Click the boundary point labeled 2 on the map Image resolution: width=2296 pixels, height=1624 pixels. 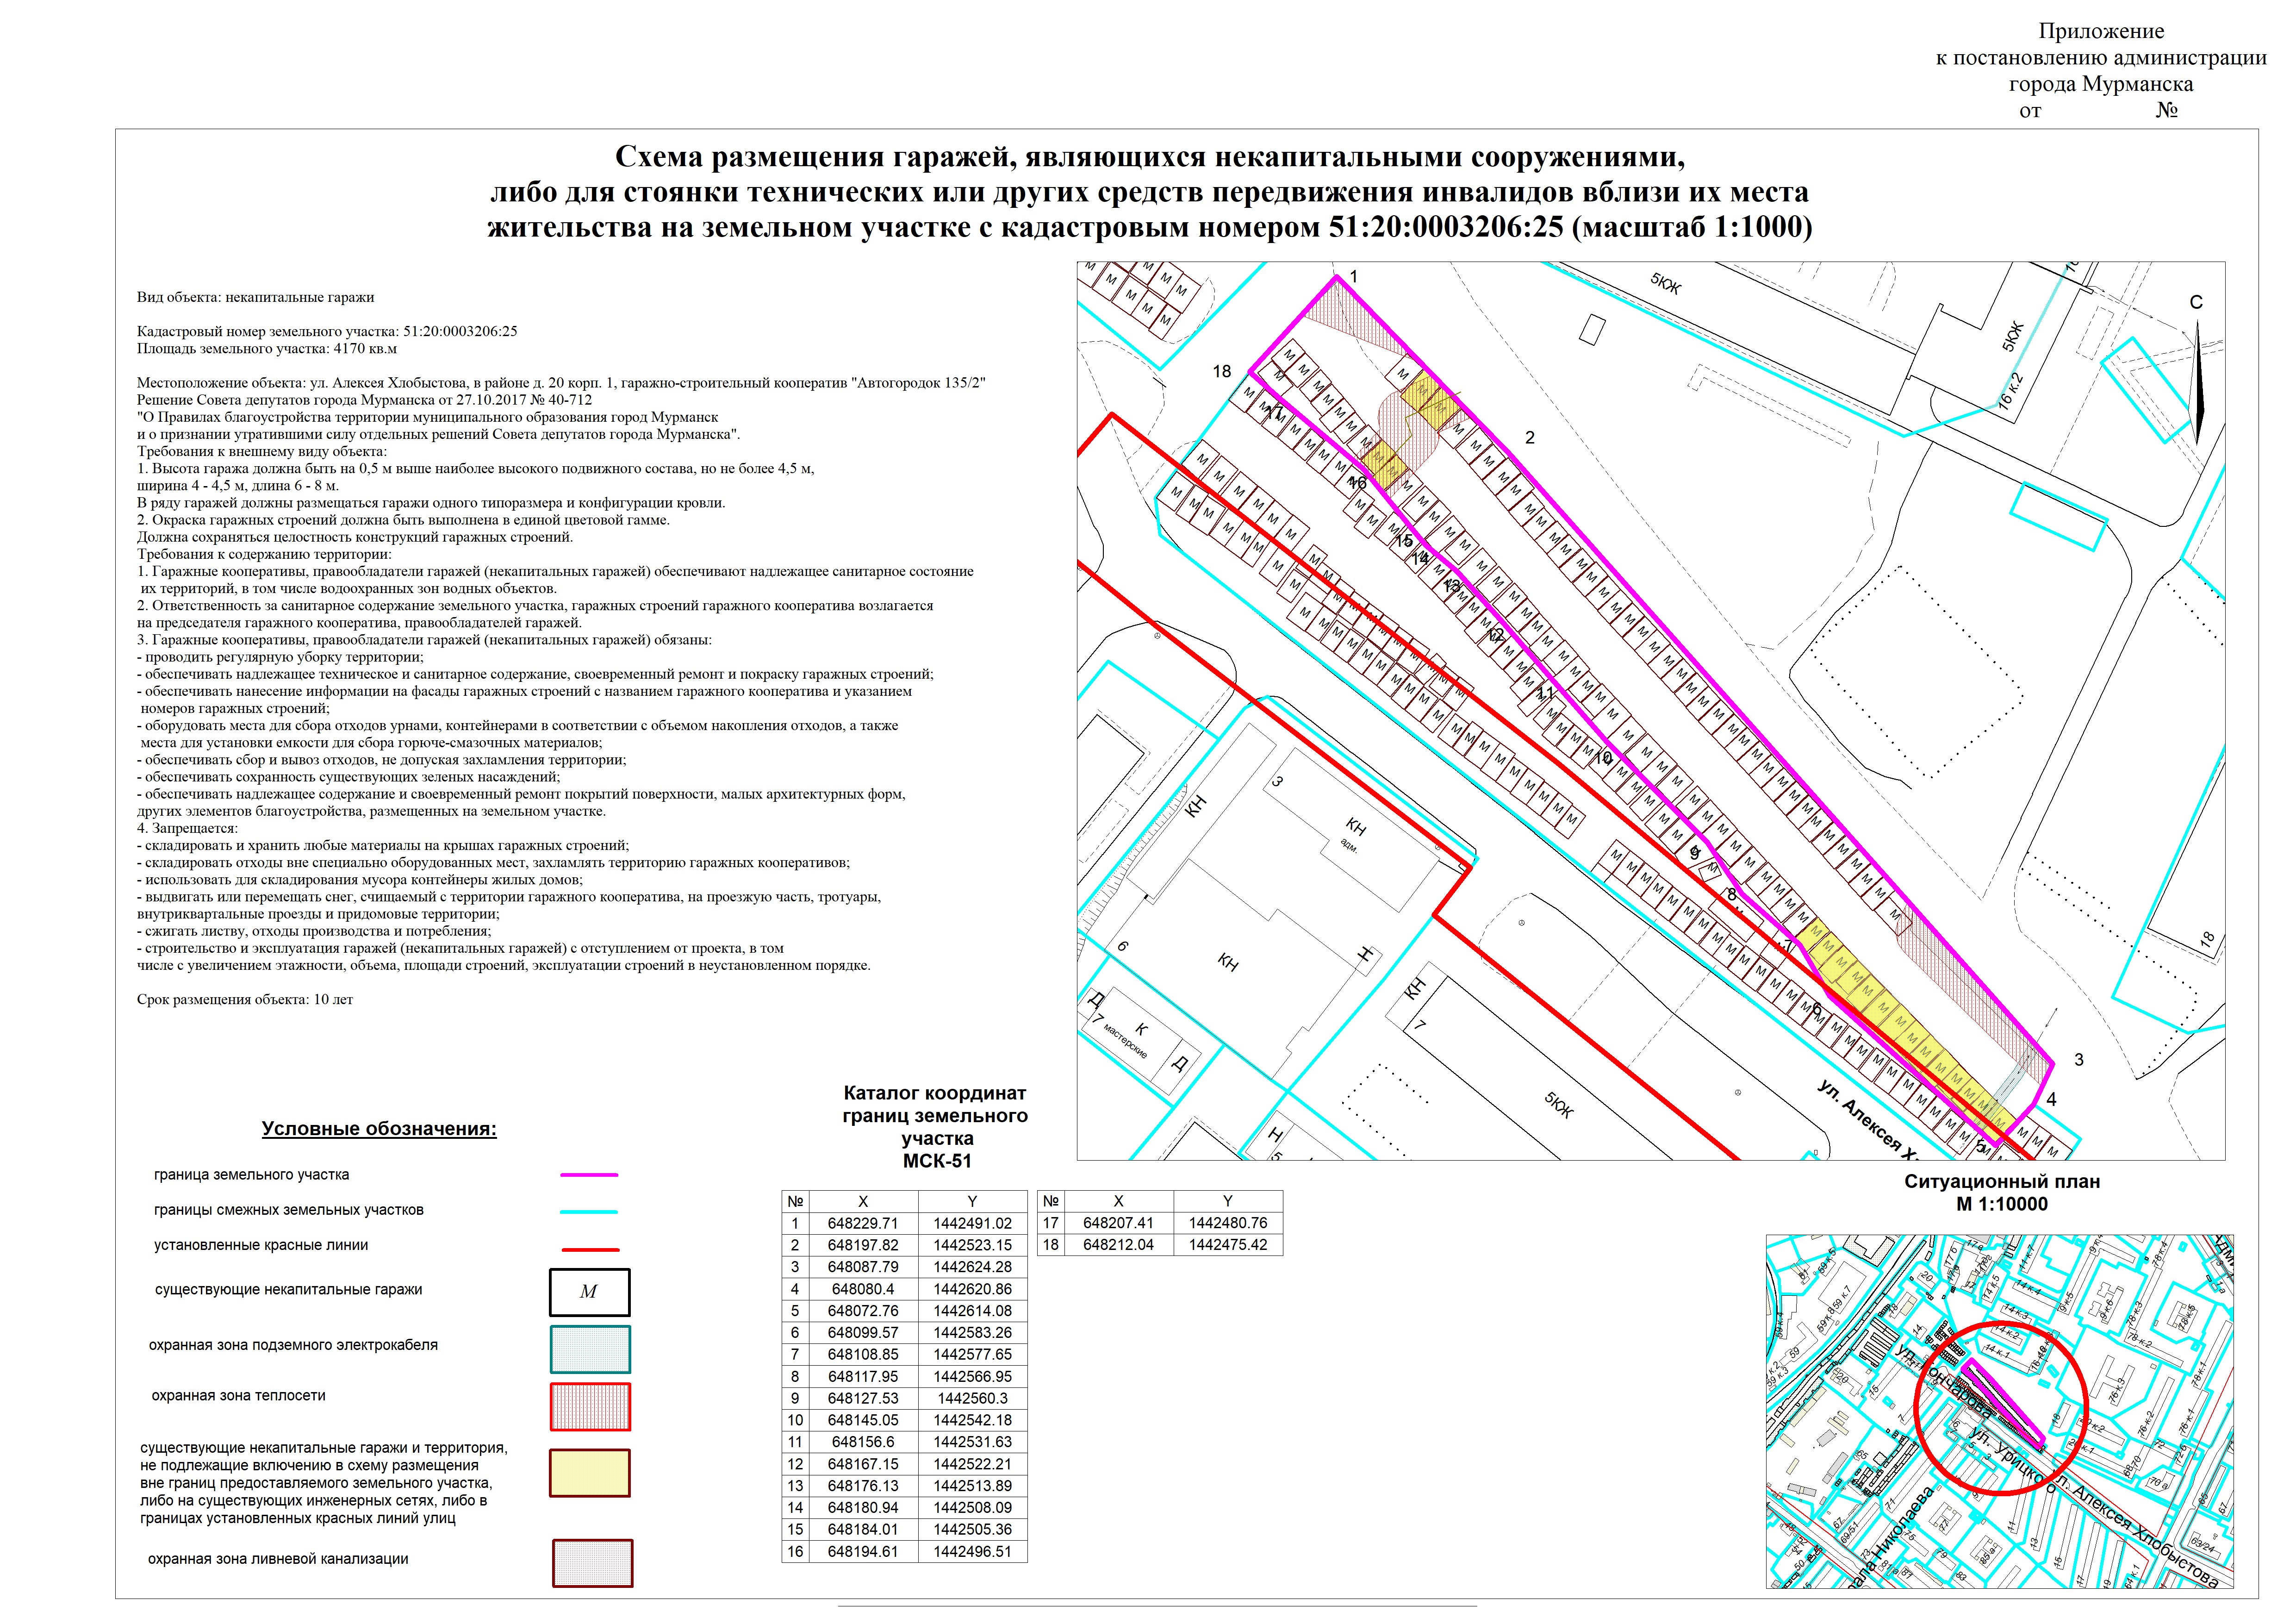point(1529,437)
